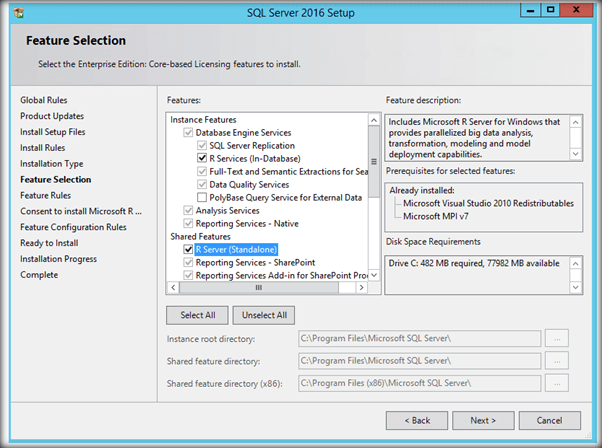Viewport: 602px width, 448px height.
Task: Select Global Rules step in sidebar
Action: click(44, 100)
